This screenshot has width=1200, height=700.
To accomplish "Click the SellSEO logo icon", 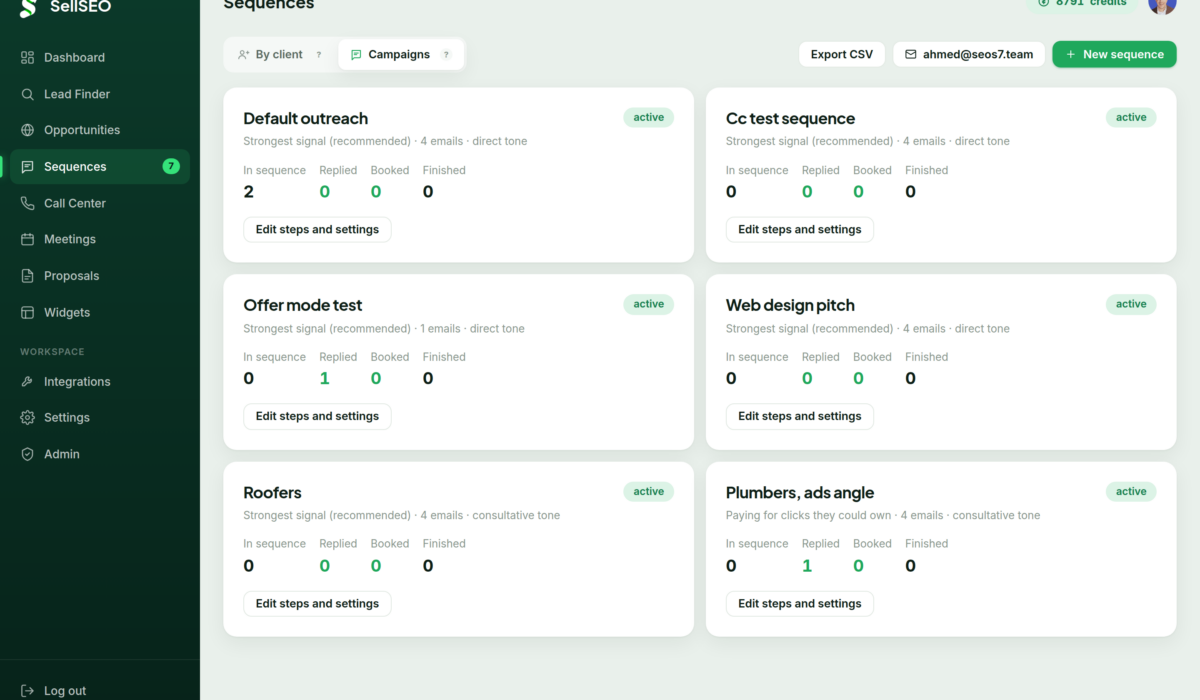I will pyautogui.click(x=28, y=8).
